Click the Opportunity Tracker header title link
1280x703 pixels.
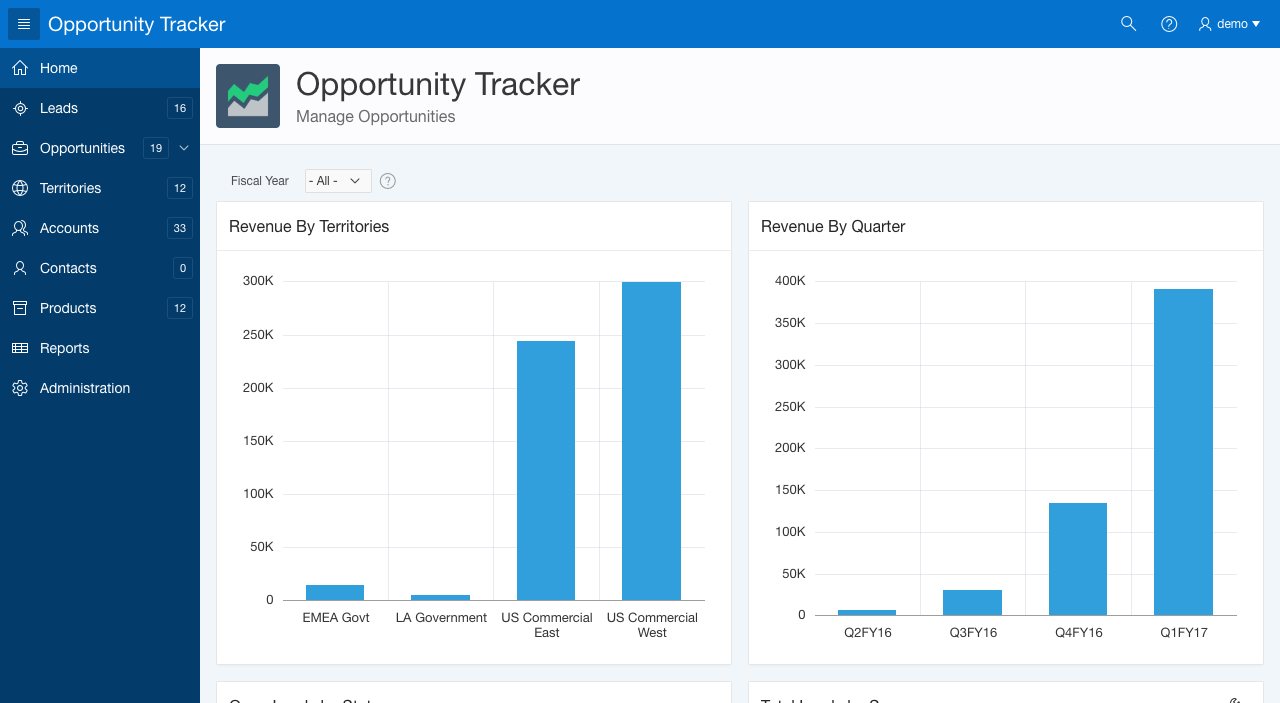(x=137, y=24)
